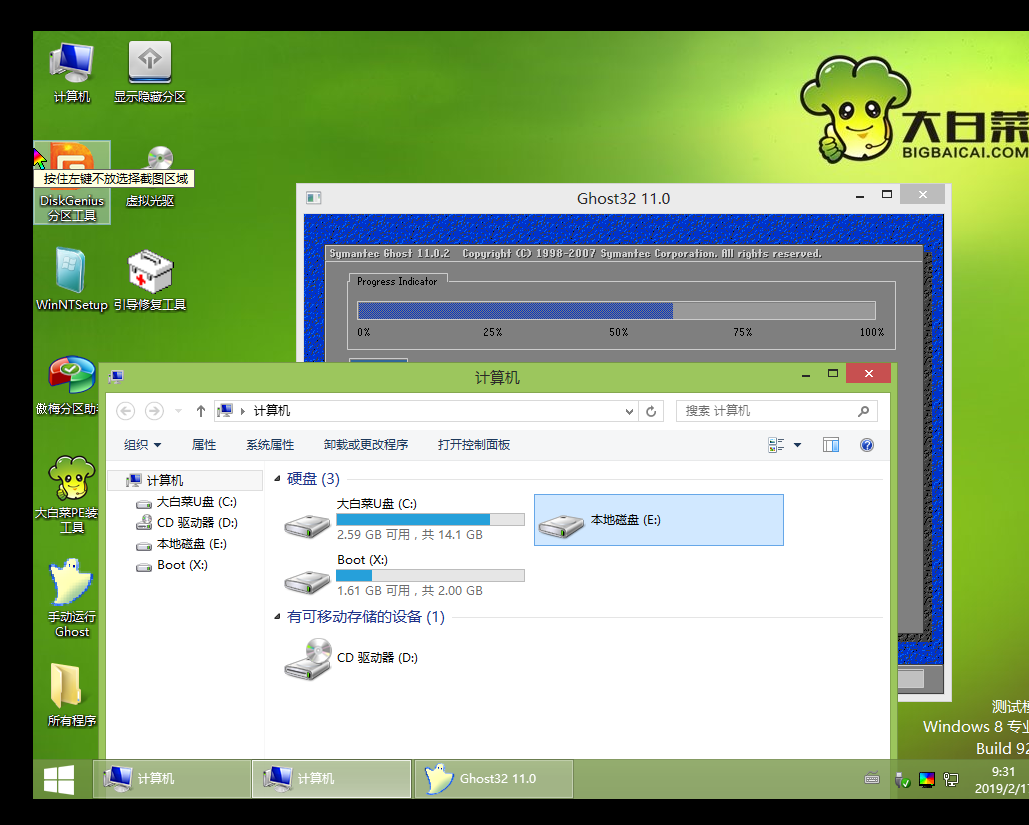Select the Boot (X:) drive tile
This screenshot has width=1029, height=825.
tap(404, 576)
